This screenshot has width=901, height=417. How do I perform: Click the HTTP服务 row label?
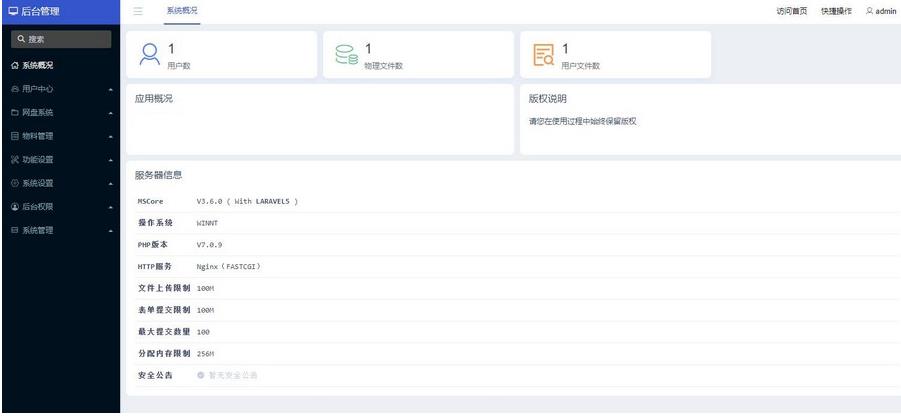point(155,267)
